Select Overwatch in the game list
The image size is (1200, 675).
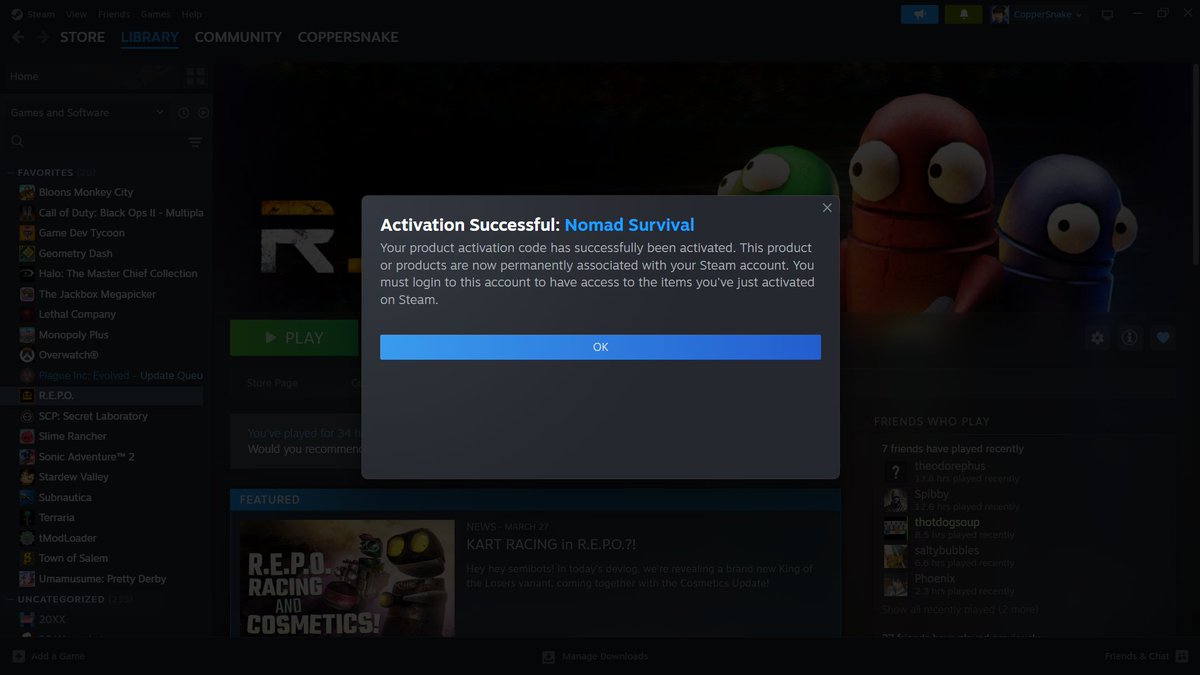(x=68, y=355)
